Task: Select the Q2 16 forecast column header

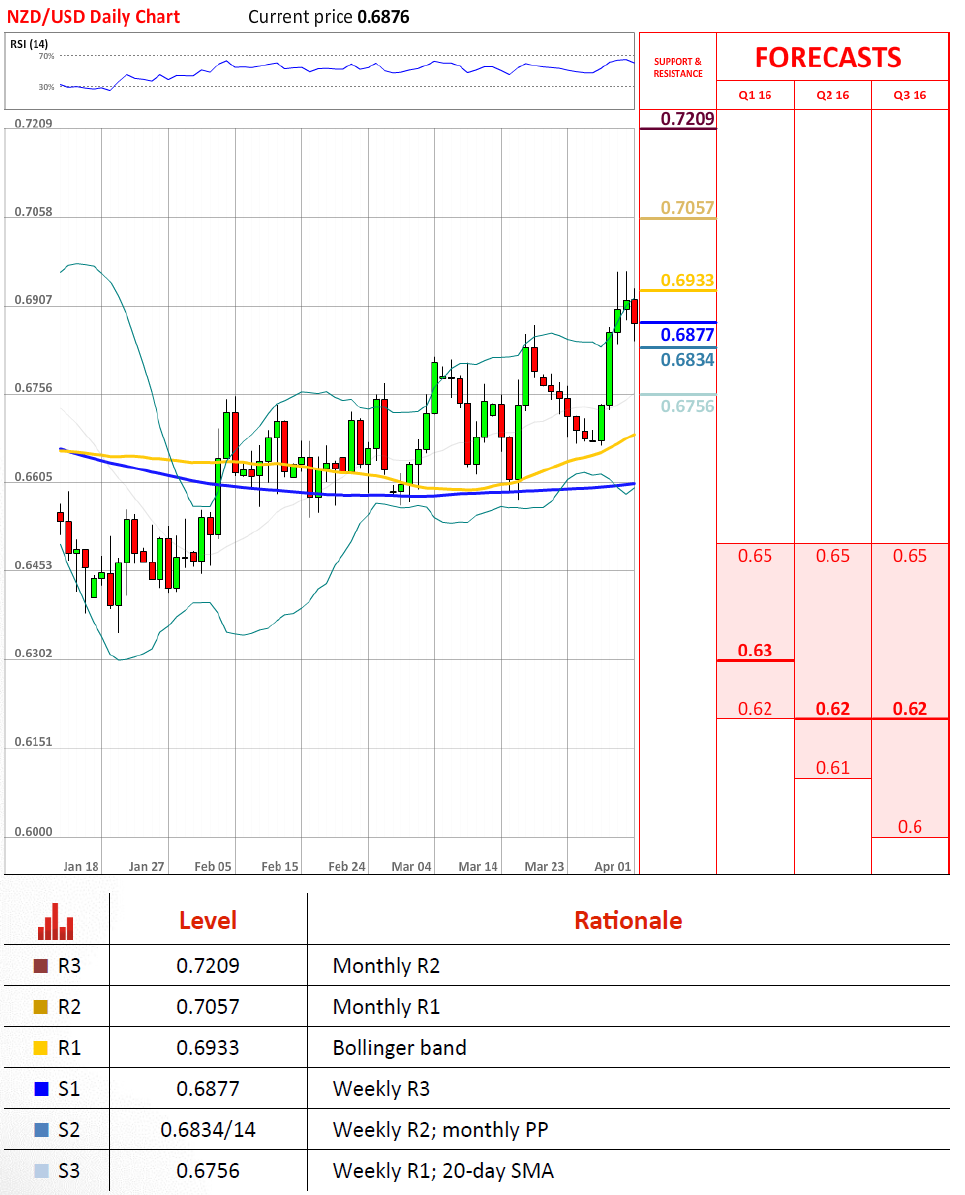Action: click(832, 95)
